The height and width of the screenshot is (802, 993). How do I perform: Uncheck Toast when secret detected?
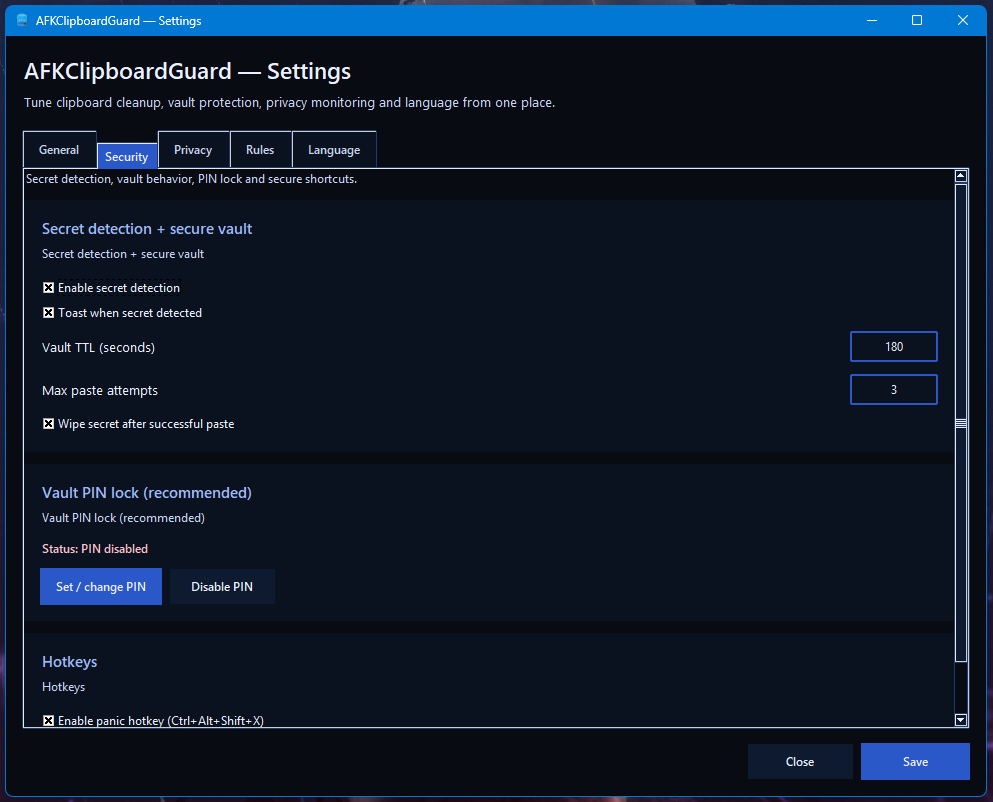point(49,313)
